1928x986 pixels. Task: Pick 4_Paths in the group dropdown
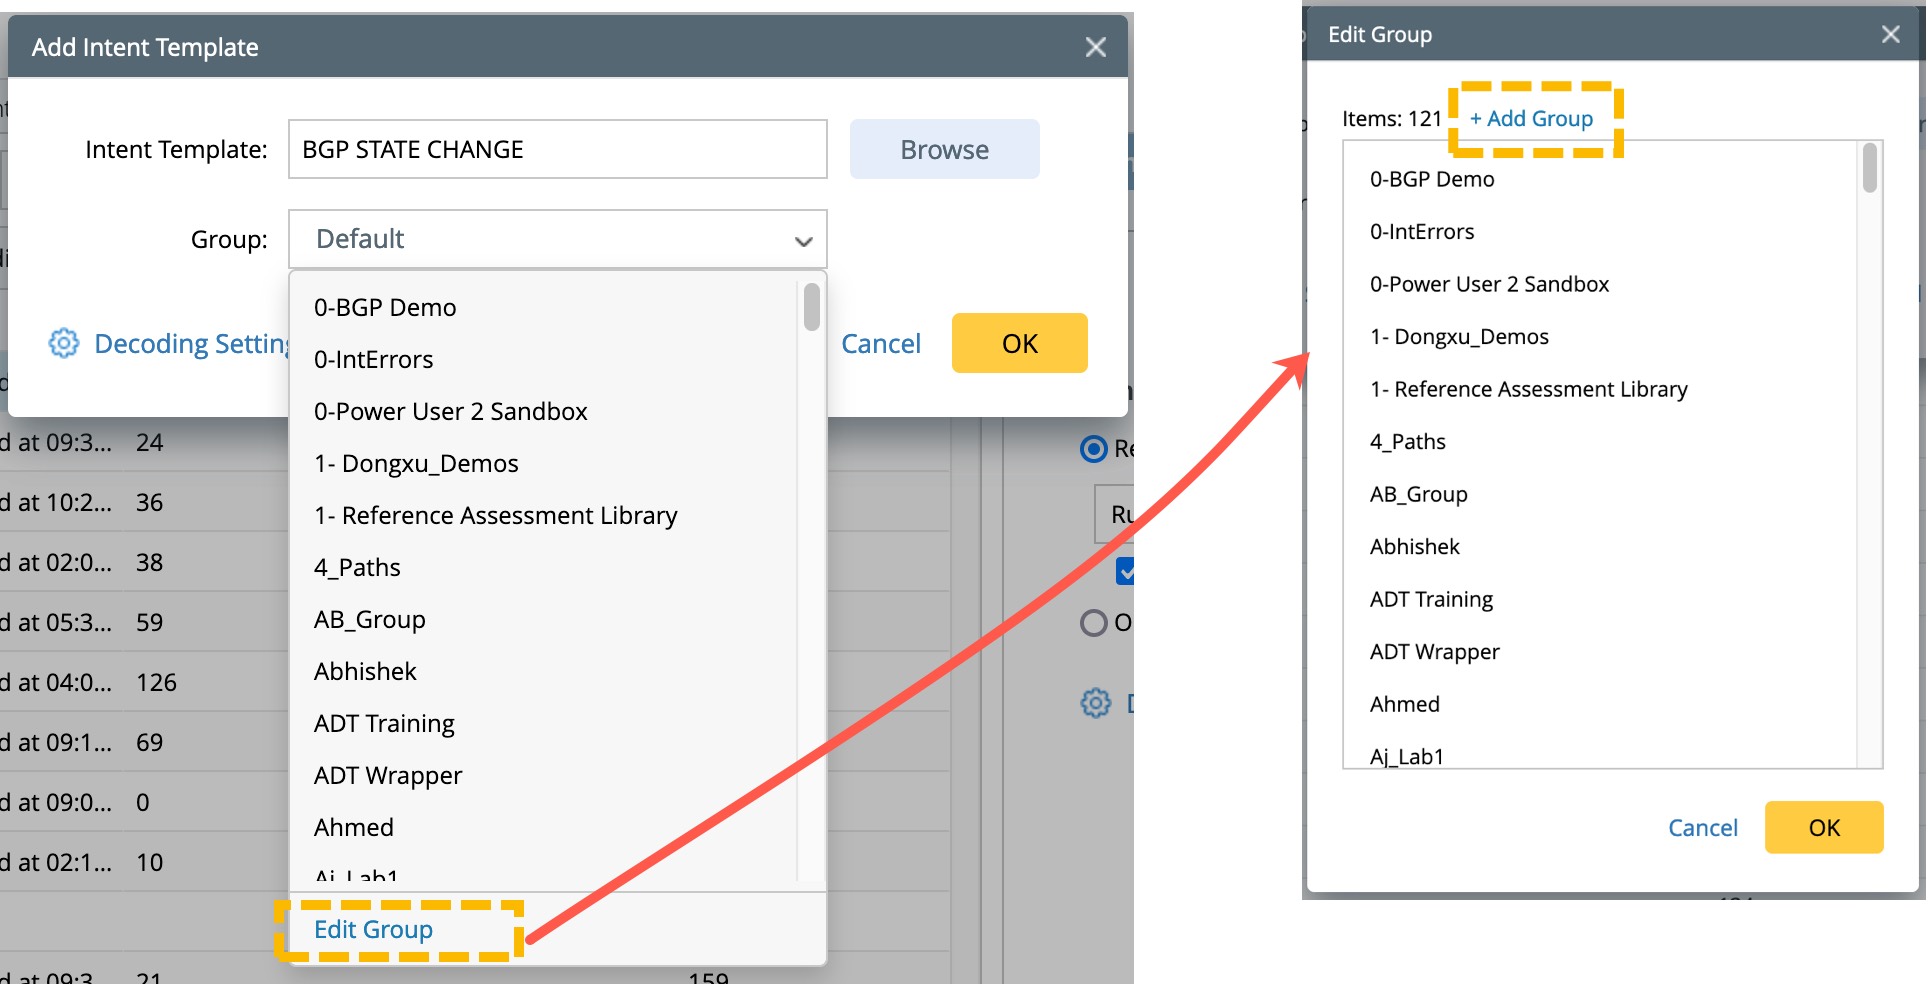[357, 567]
